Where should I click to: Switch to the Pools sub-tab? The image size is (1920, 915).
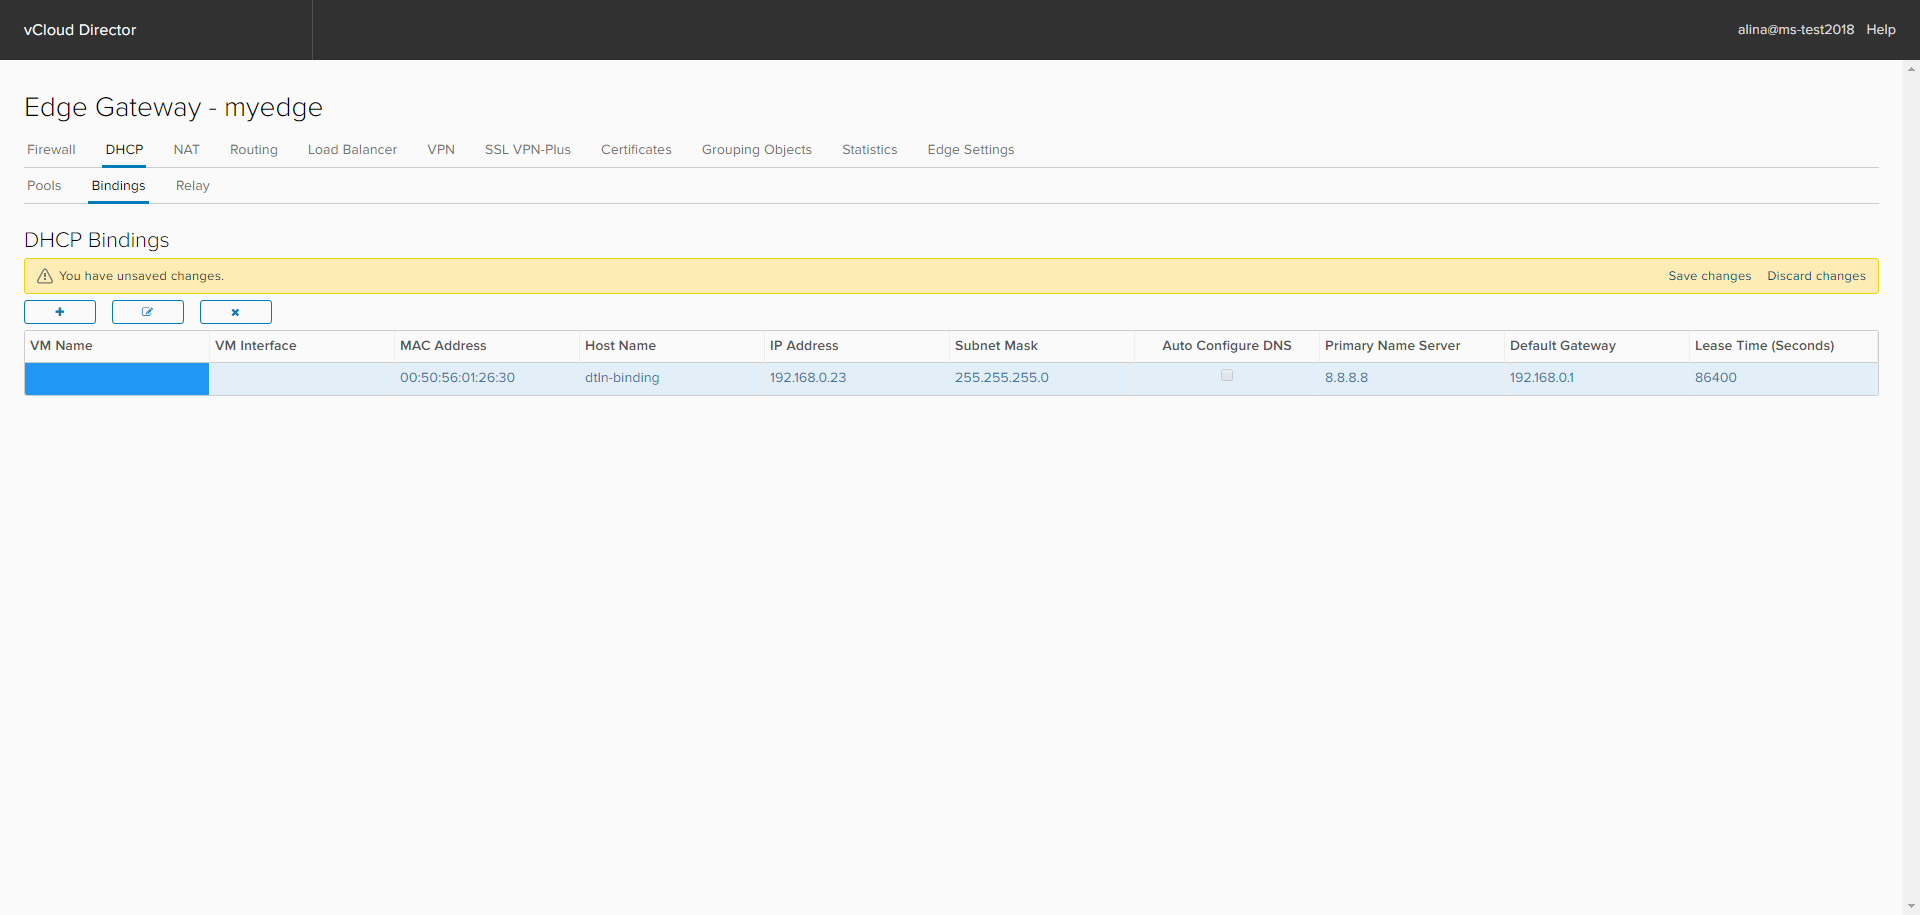coord(44,185)
